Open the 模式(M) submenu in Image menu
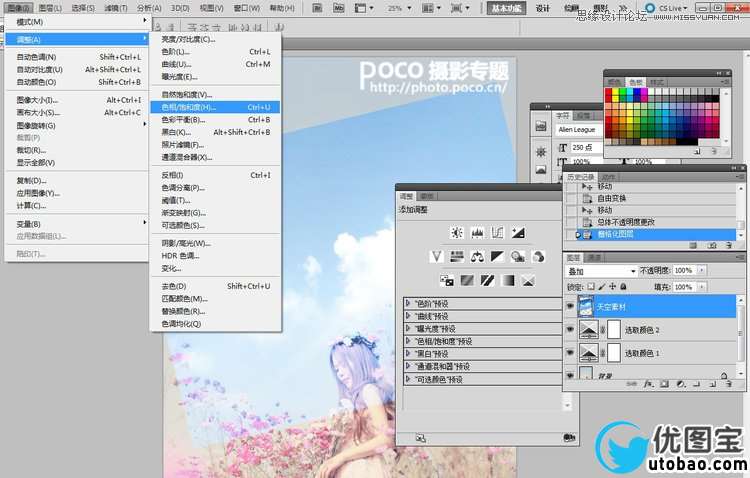This screenshot has height=478, width=750. (x=77, y=22)
